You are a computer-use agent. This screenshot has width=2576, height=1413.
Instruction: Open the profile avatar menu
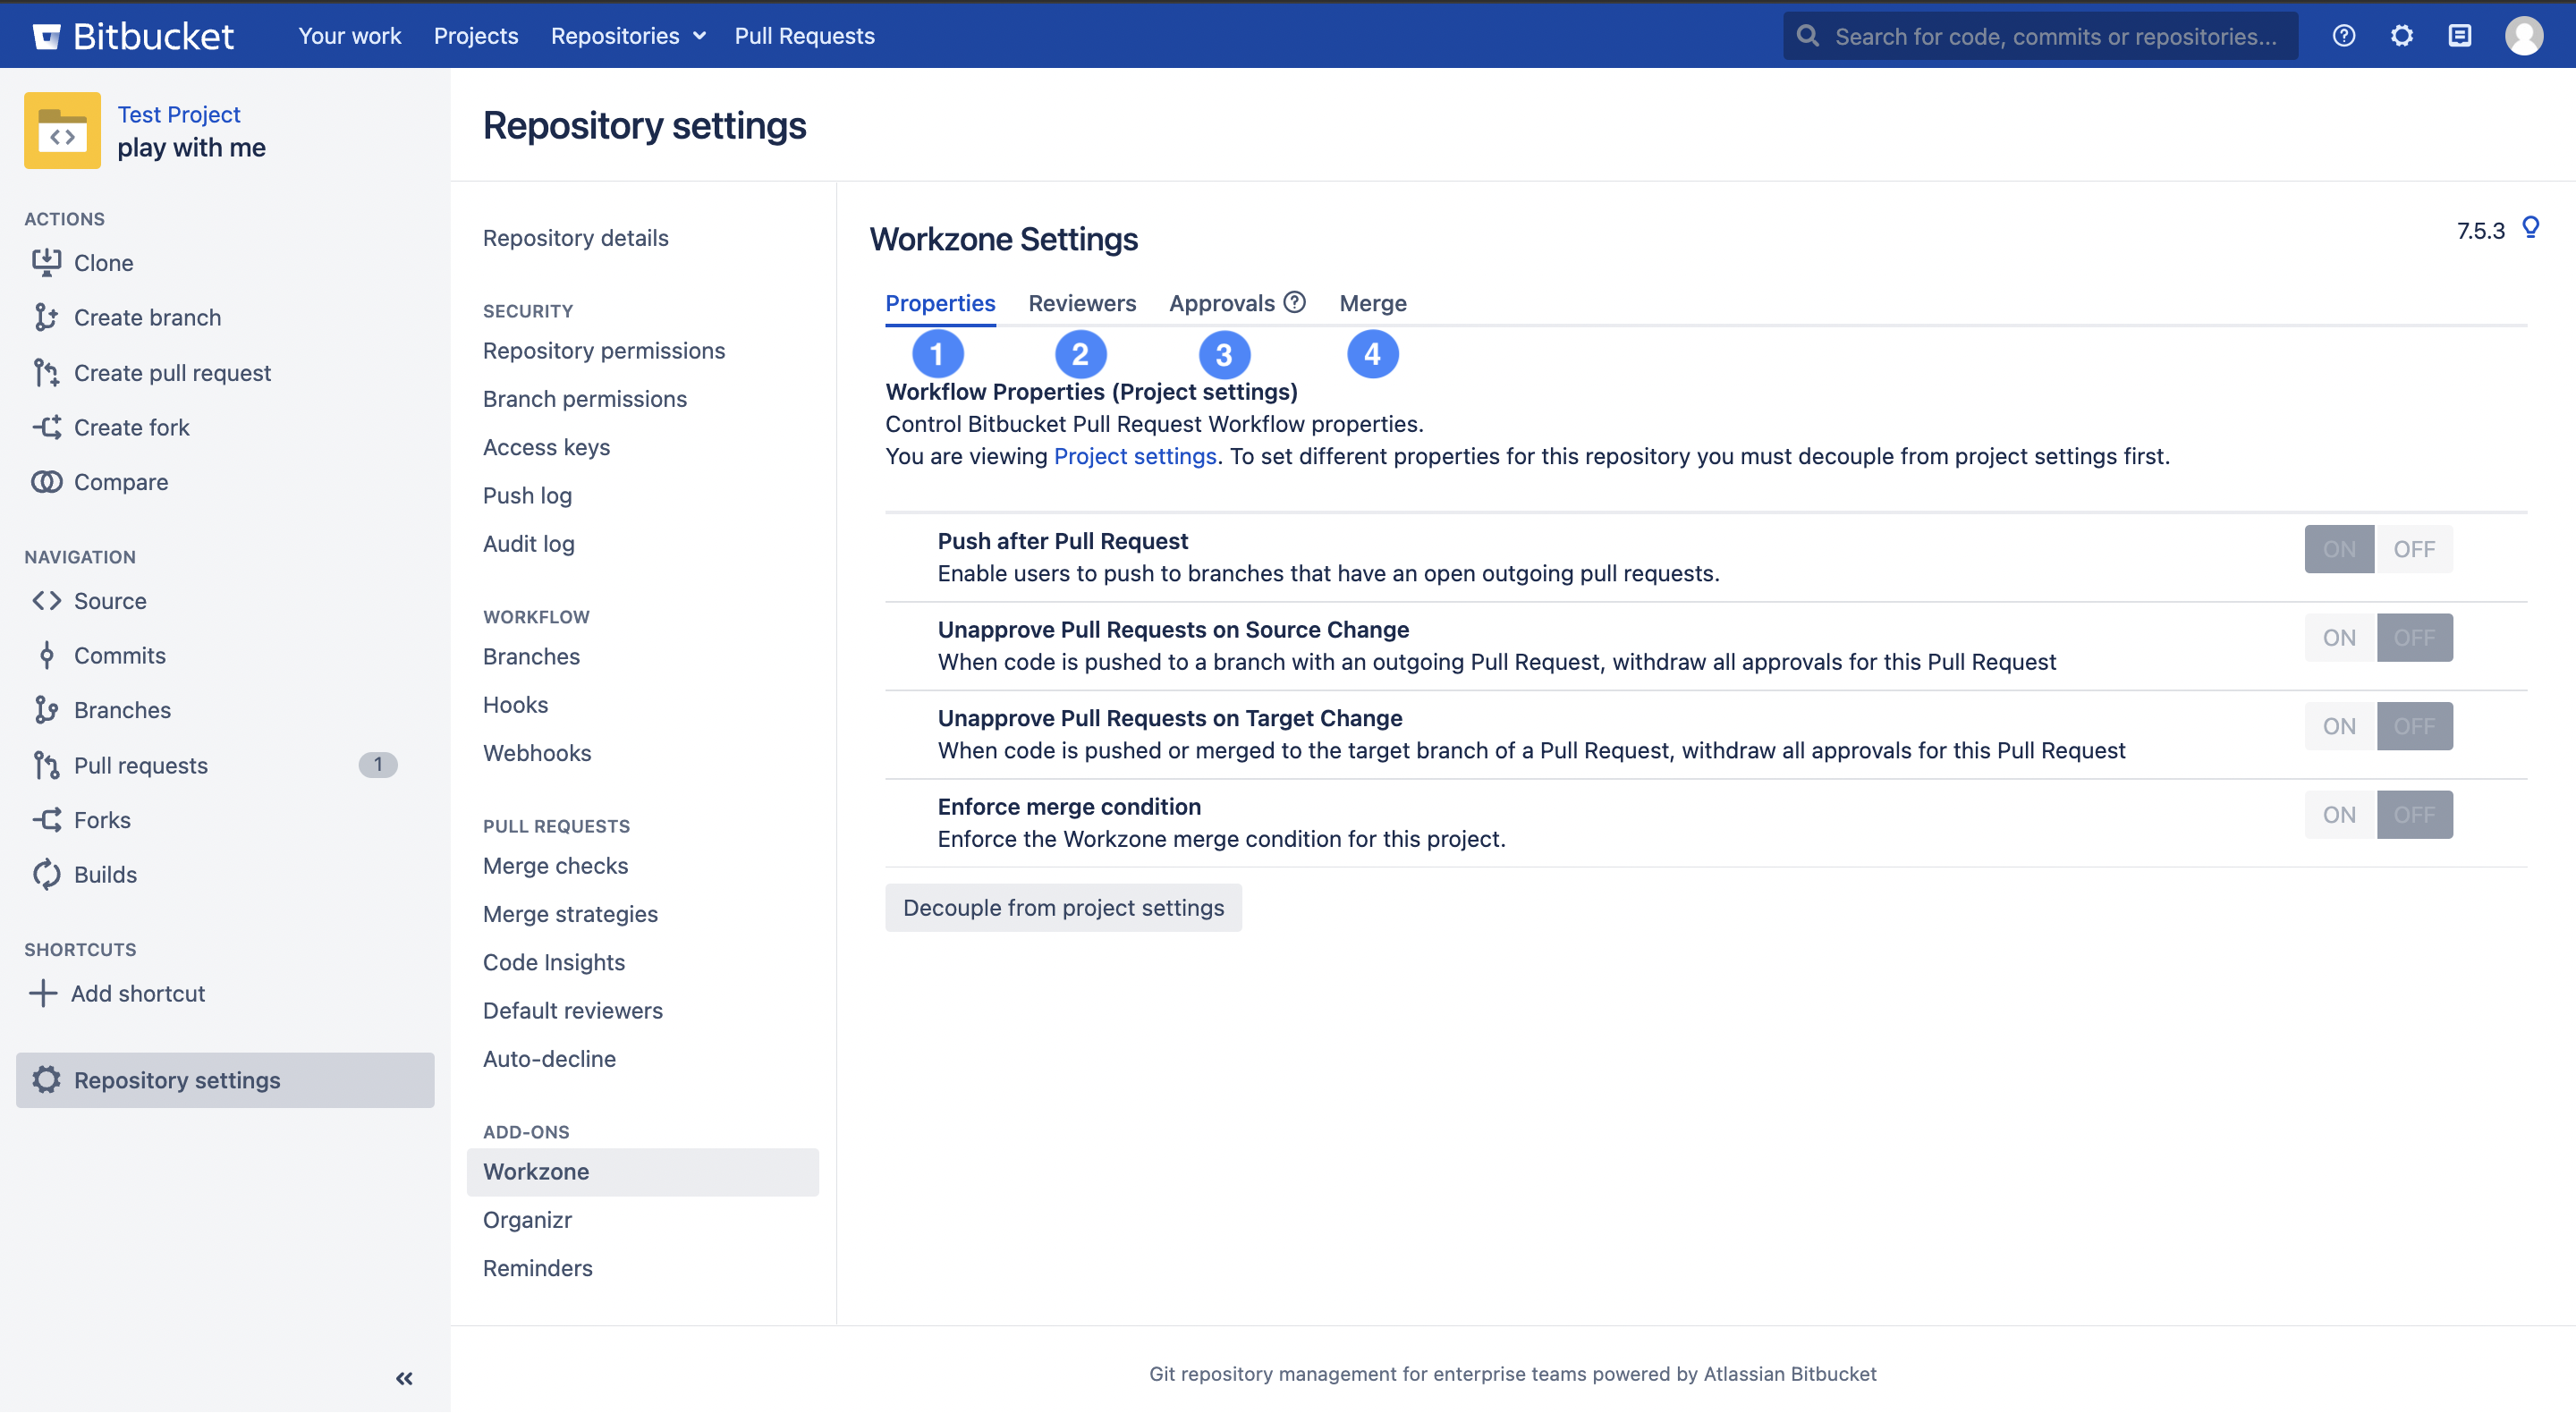click(x=2526, y=35)
